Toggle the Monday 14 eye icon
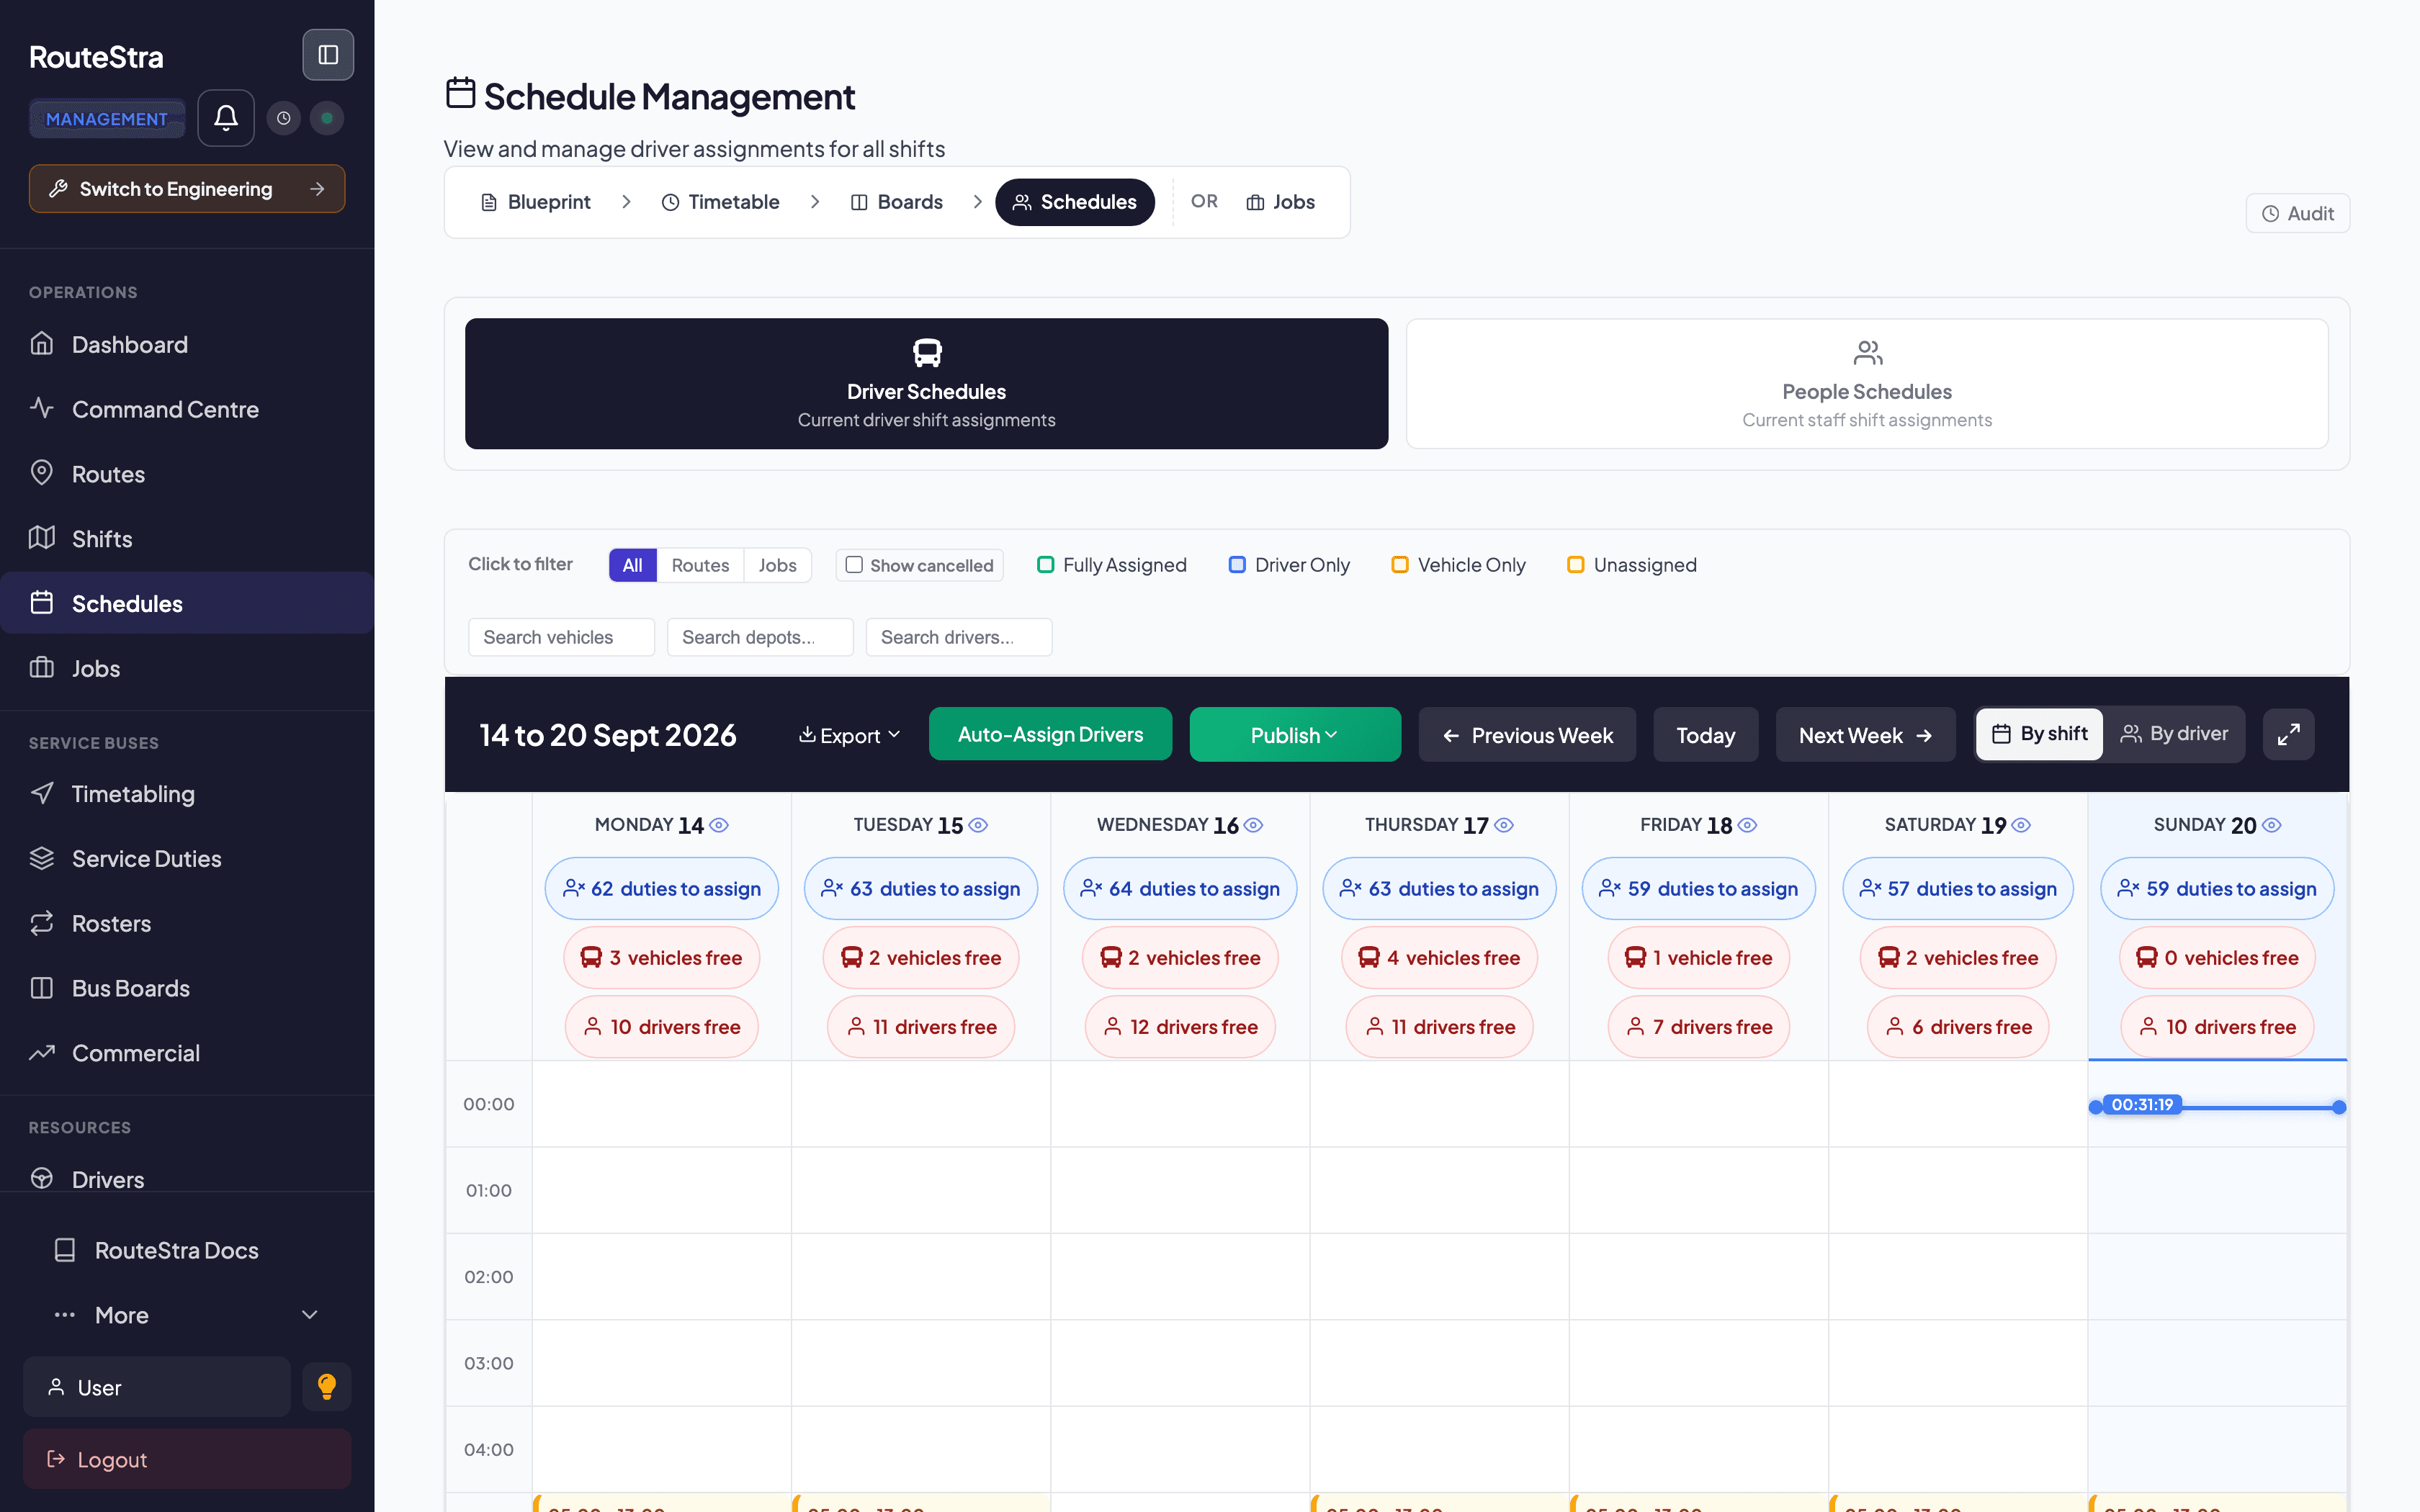This screenshot has height=1512, width=2420. [719, 825]
